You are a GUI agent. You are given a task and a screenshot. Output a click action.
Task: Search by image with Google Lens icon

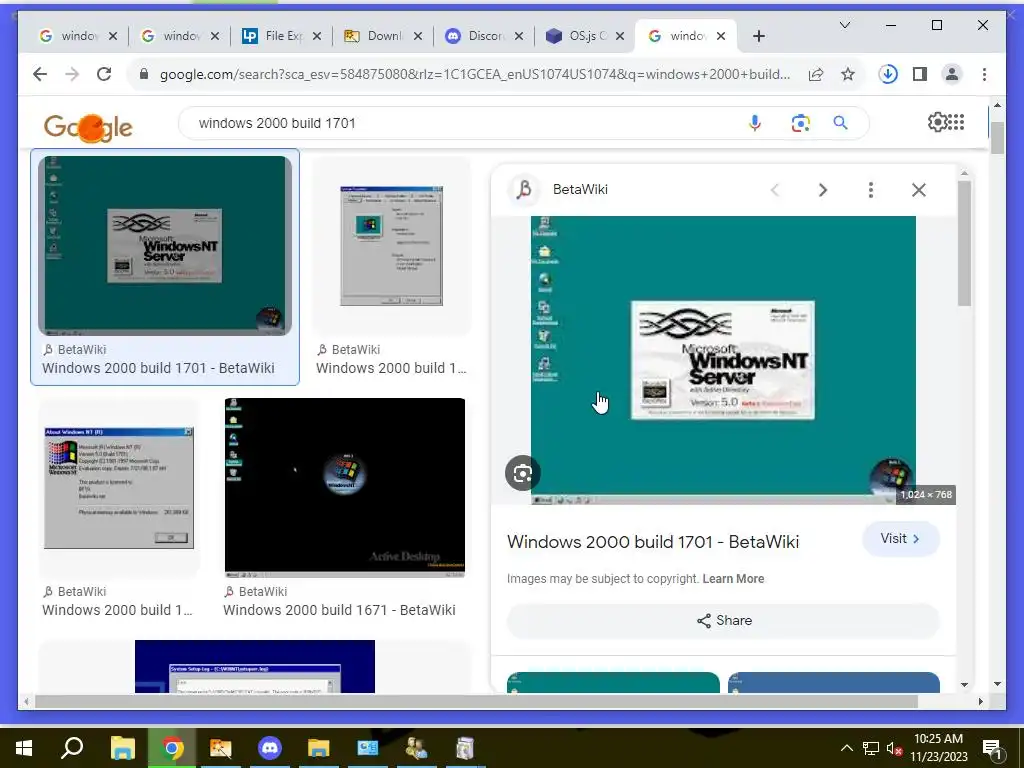pos(800,123)
